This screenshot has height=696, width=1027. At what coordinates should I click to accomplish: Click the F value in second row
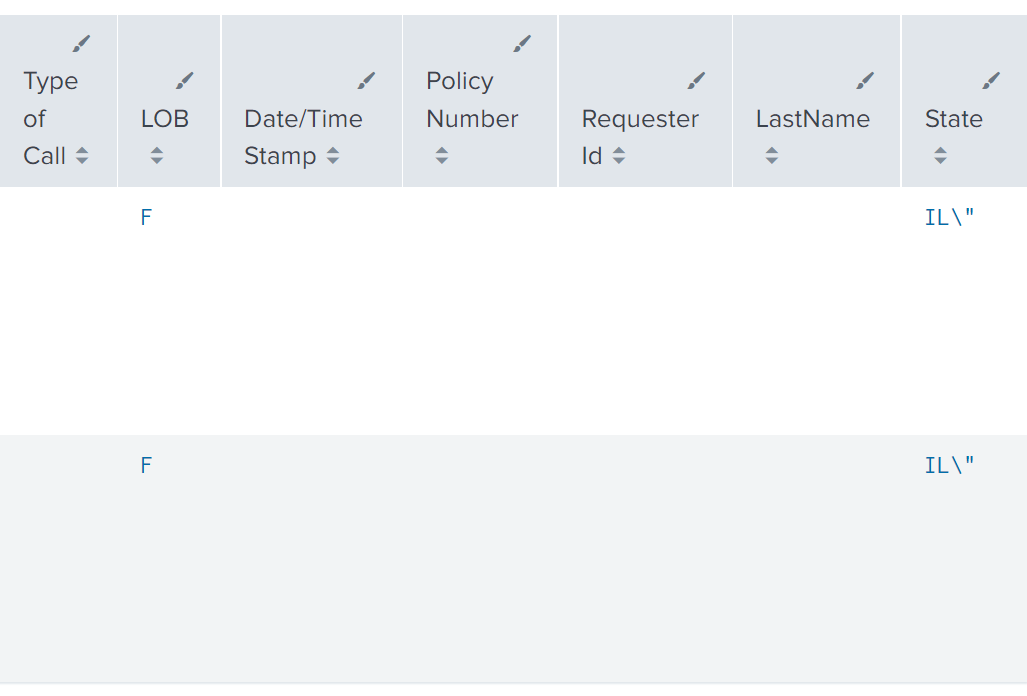tap(146, 466)
